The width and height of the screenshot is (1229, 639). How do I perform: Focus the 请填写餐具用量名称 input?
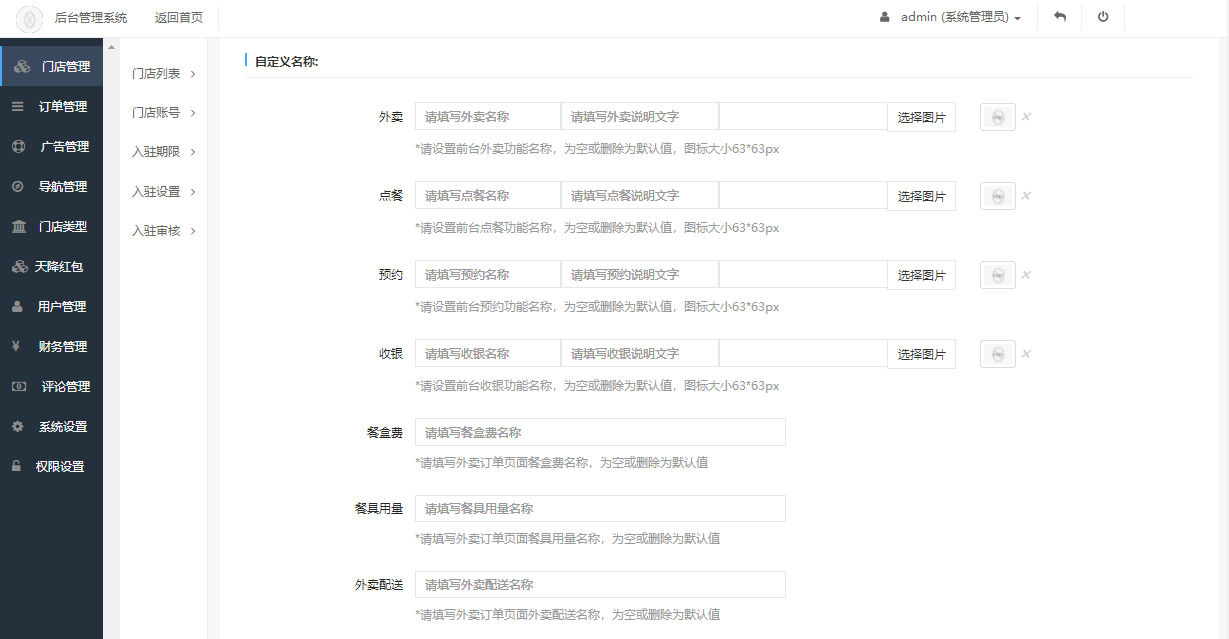(600, 508)
